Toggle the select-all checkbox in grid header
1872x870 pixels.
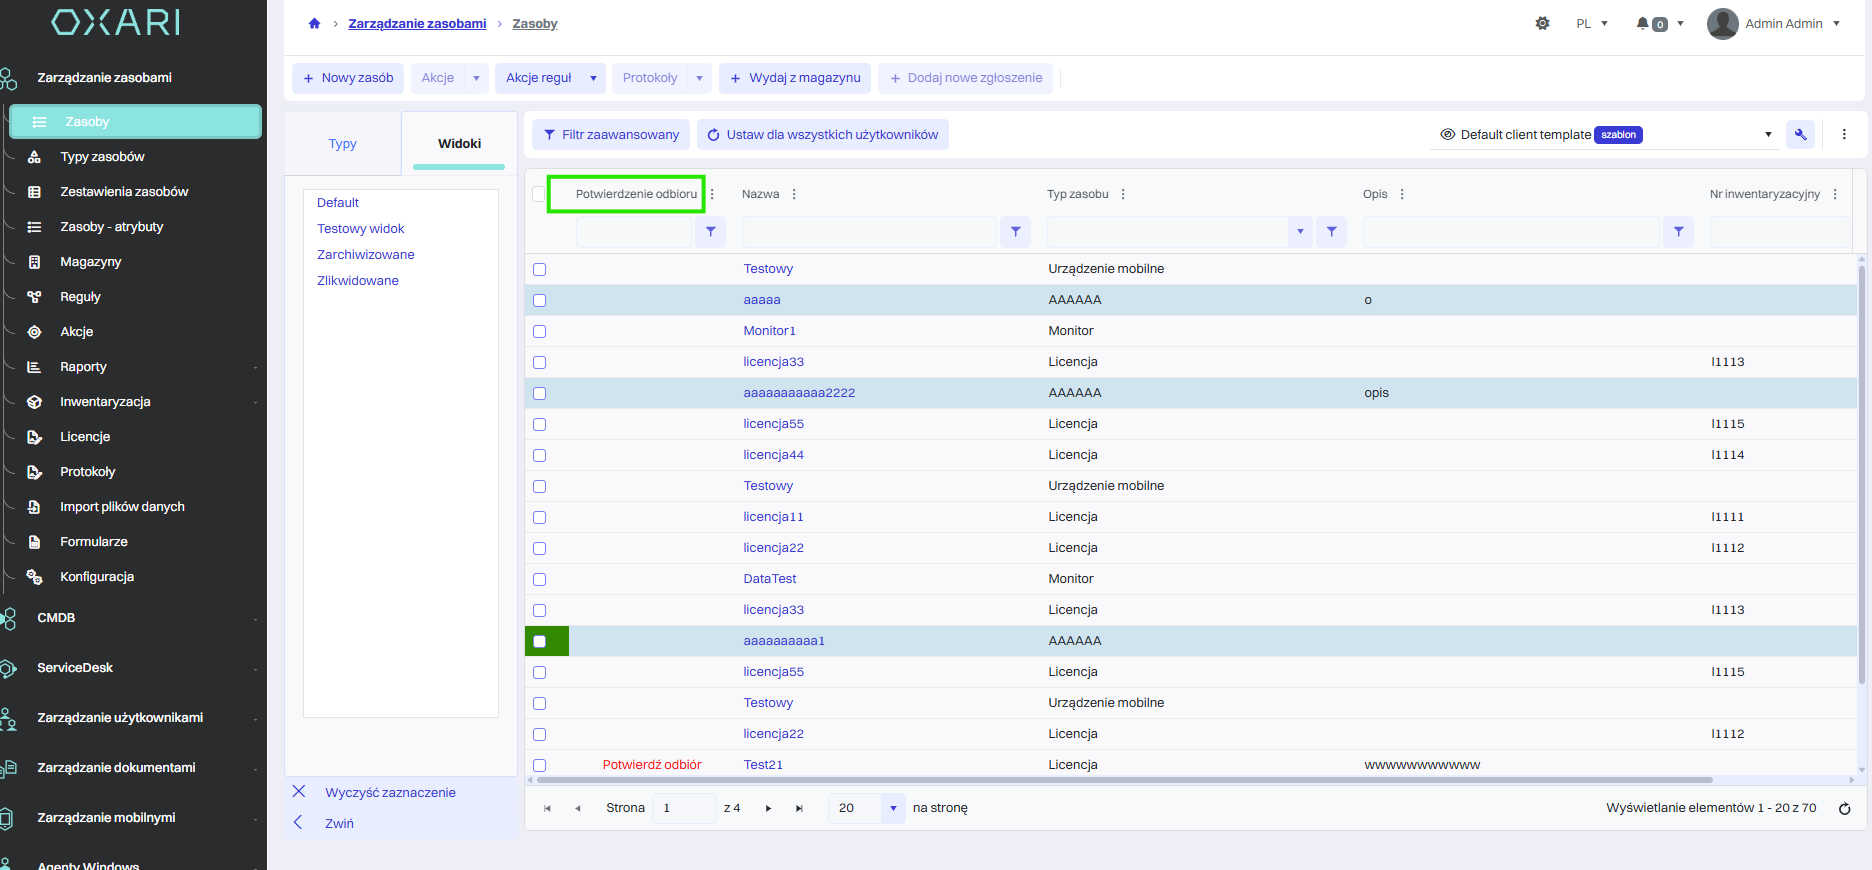(x=539, y=194)
